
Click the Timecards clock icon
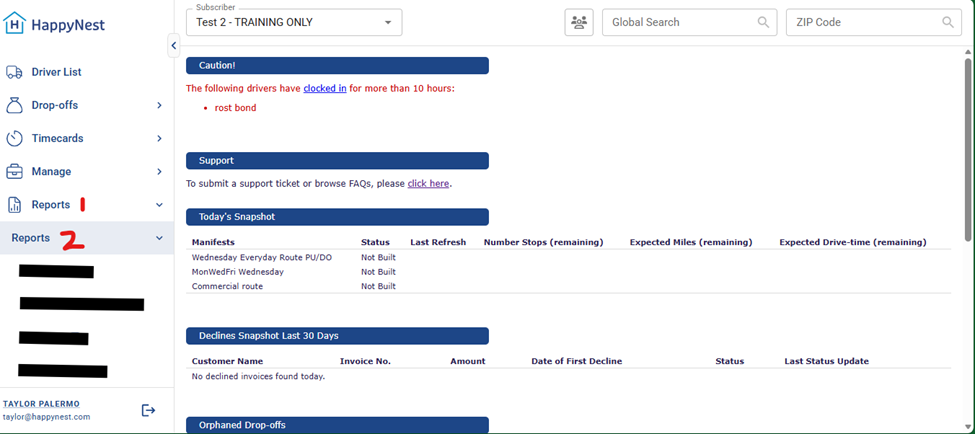click(x=15, y=138)
